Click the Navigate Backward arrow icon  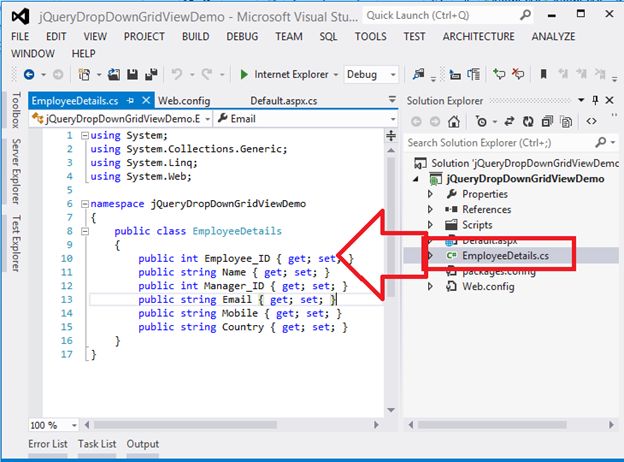coord(29,74)
